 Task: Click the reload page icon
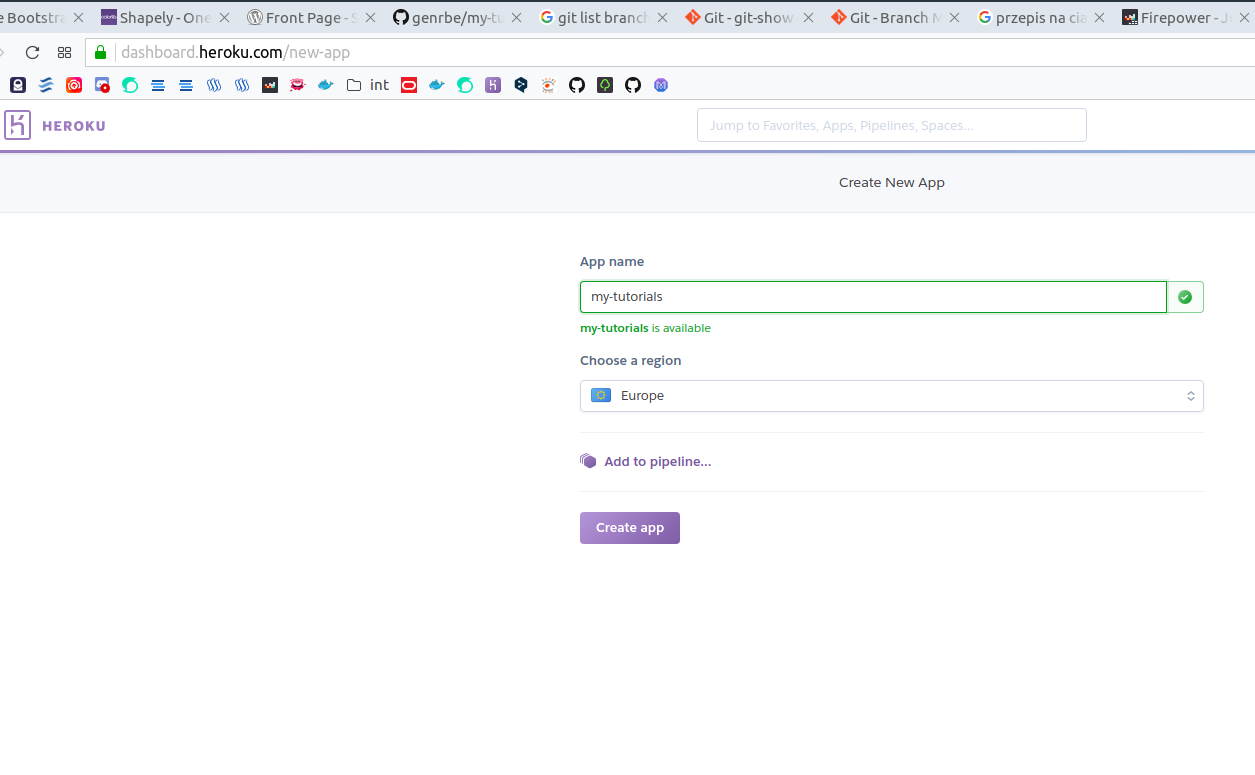pos(32,53)
